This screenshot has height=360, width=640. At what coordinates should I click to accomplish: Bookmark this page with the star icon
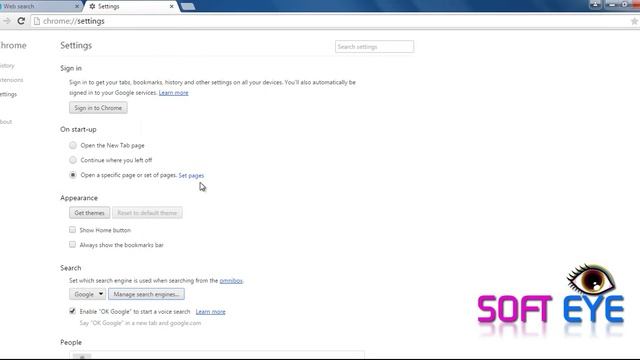[x=634, y=21]
